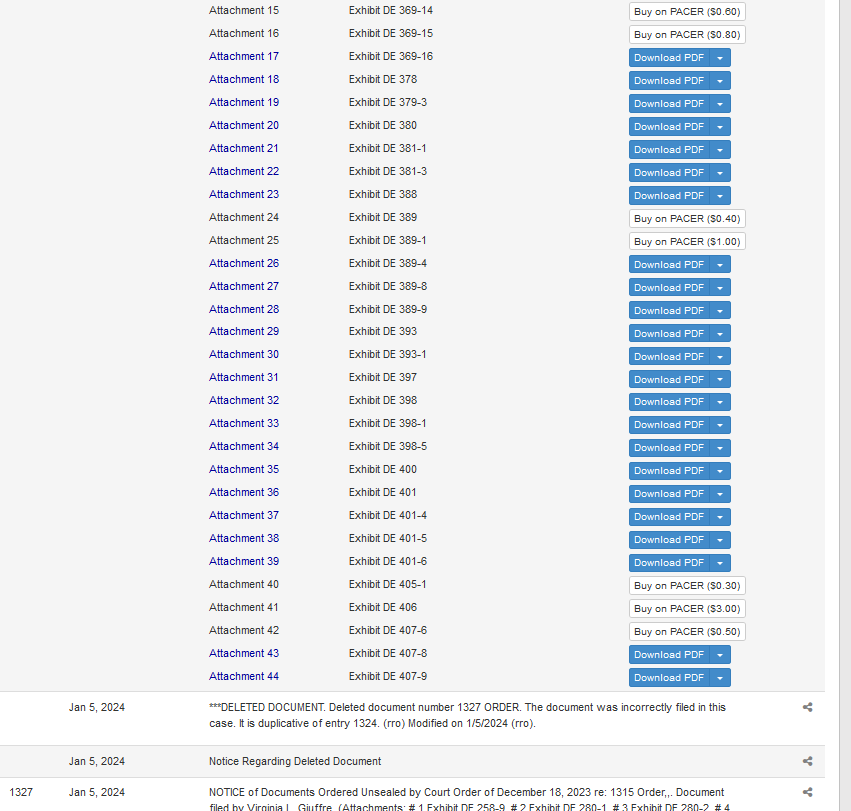The height and width of the screenshot is (811, 851).
Task: Open download dropdown for Attachment 44
Action: [720, 677]
